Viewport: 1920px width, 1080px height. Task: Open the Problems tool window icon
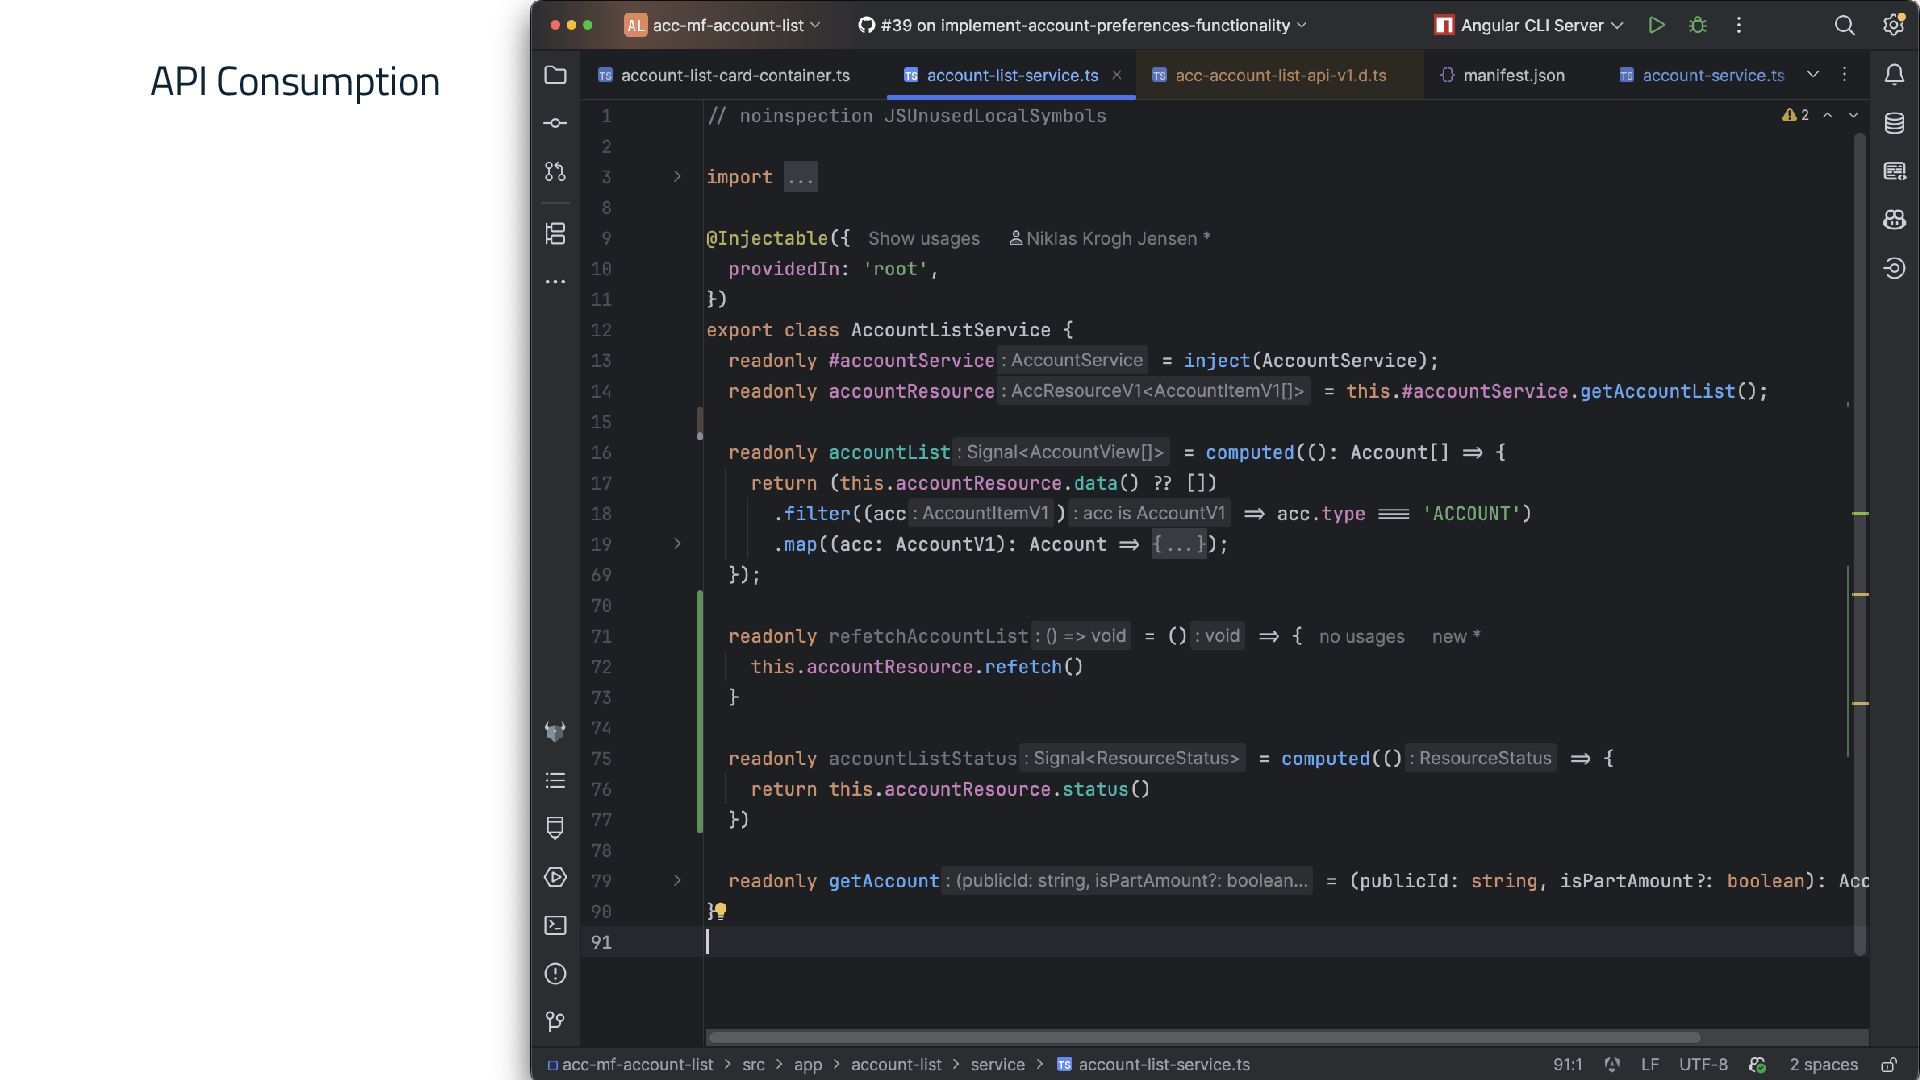tap(555, 974)
